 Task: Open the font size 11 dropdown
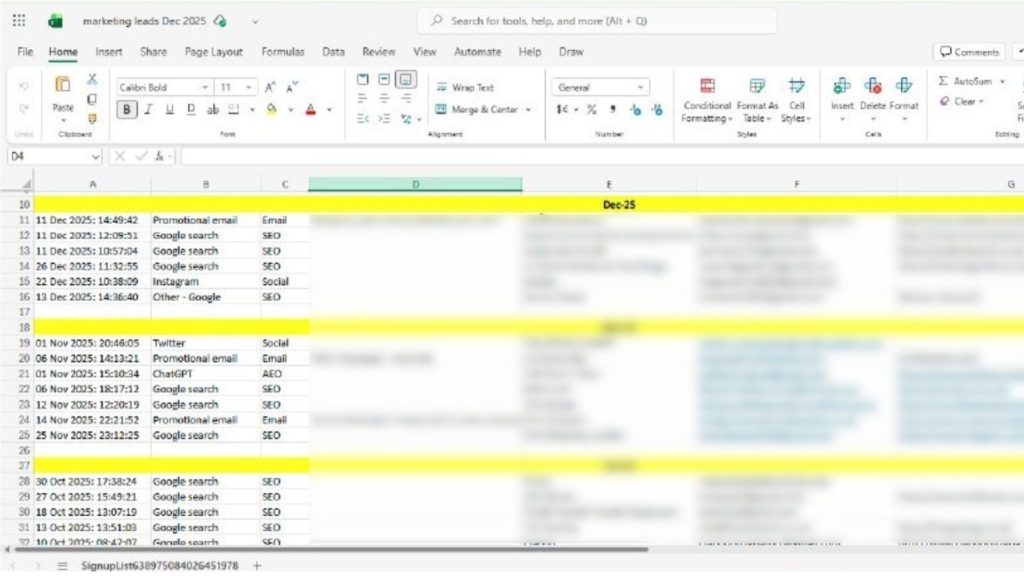249,88
